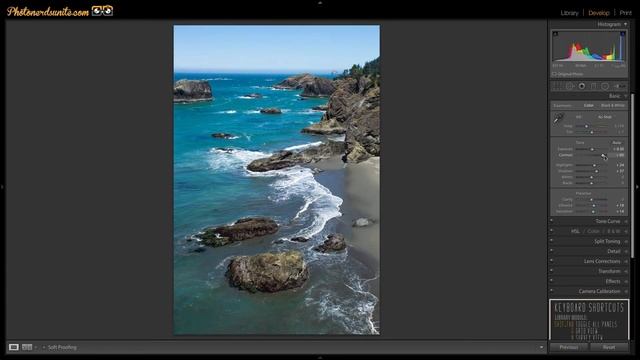Select the Color tab in HSL panel
This screenshot has height=360, width=640.
[x=593, y=231]
